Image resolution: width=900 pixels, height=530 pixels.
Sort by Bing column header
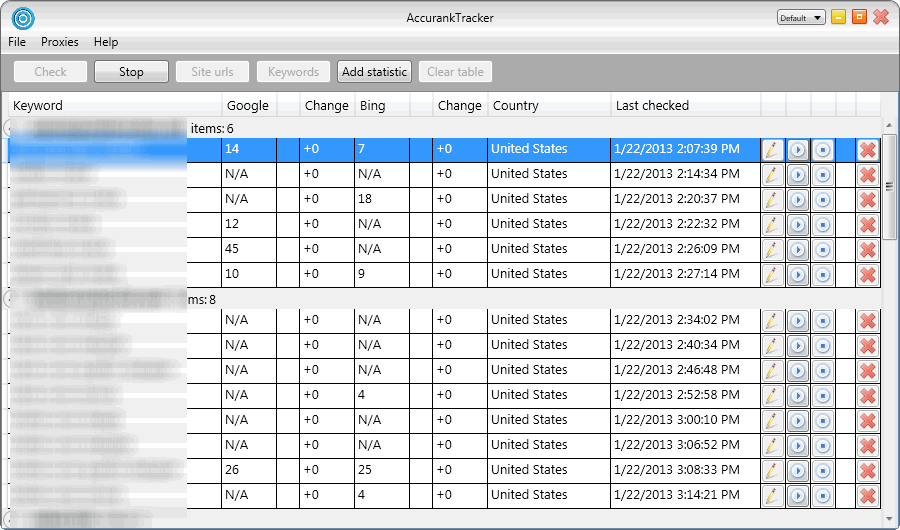point(382,106)
